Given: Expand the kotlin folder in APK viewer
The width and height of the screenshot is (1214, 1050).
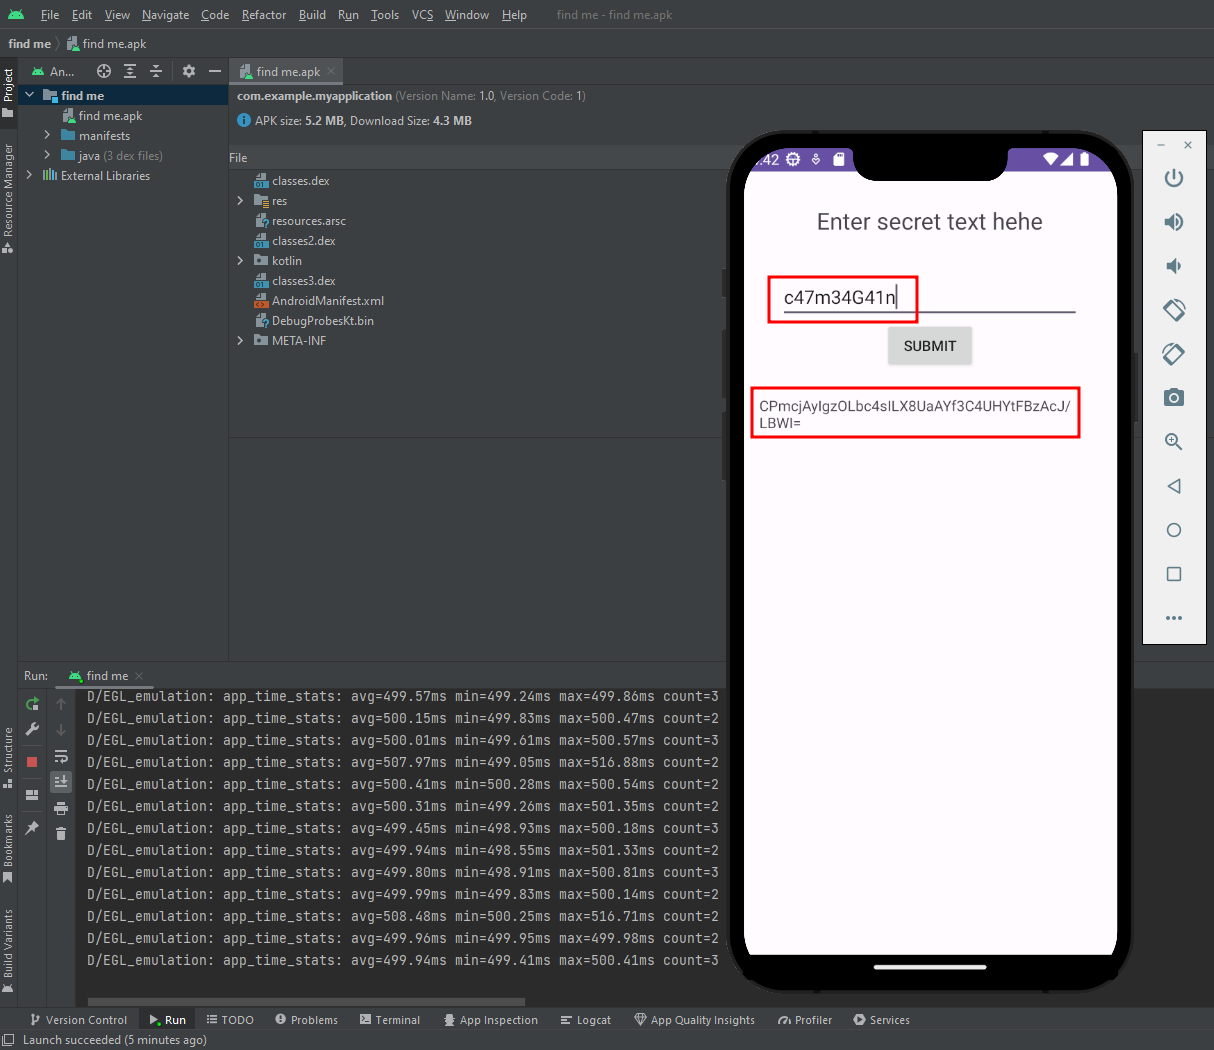Looking at the screenshot, I should point(240,261).
